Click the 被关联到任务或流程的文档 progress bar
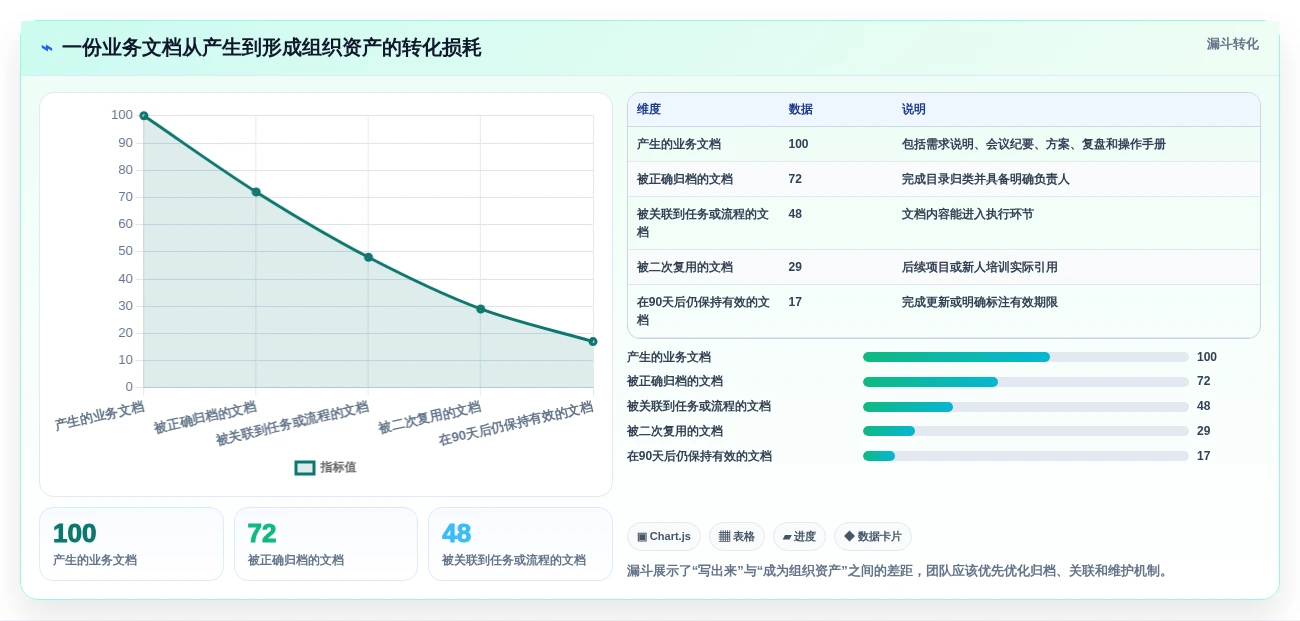 point(1026,407)
